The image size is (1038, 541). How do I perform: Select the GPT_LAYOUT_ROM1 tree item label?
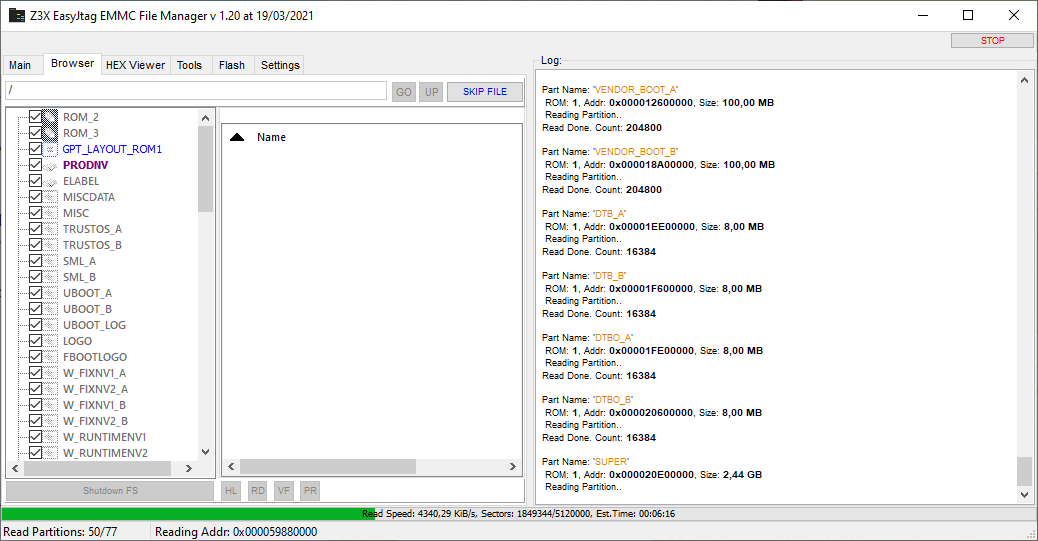click(x=112, y=149)
